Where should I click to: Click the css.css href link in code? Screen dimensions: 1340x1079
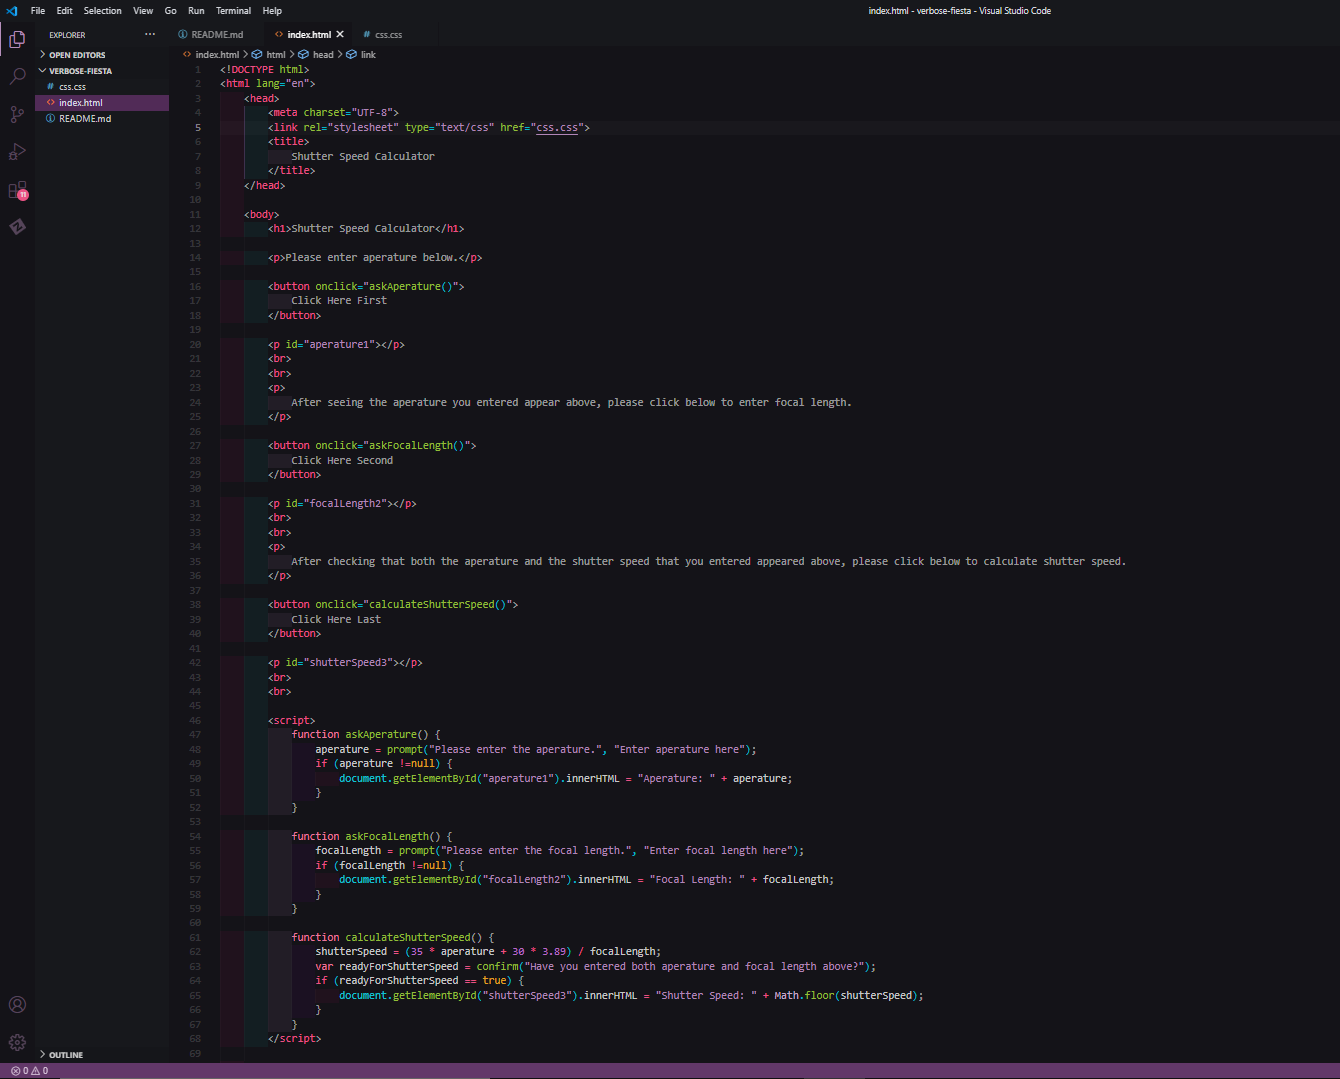pos(557,128)
